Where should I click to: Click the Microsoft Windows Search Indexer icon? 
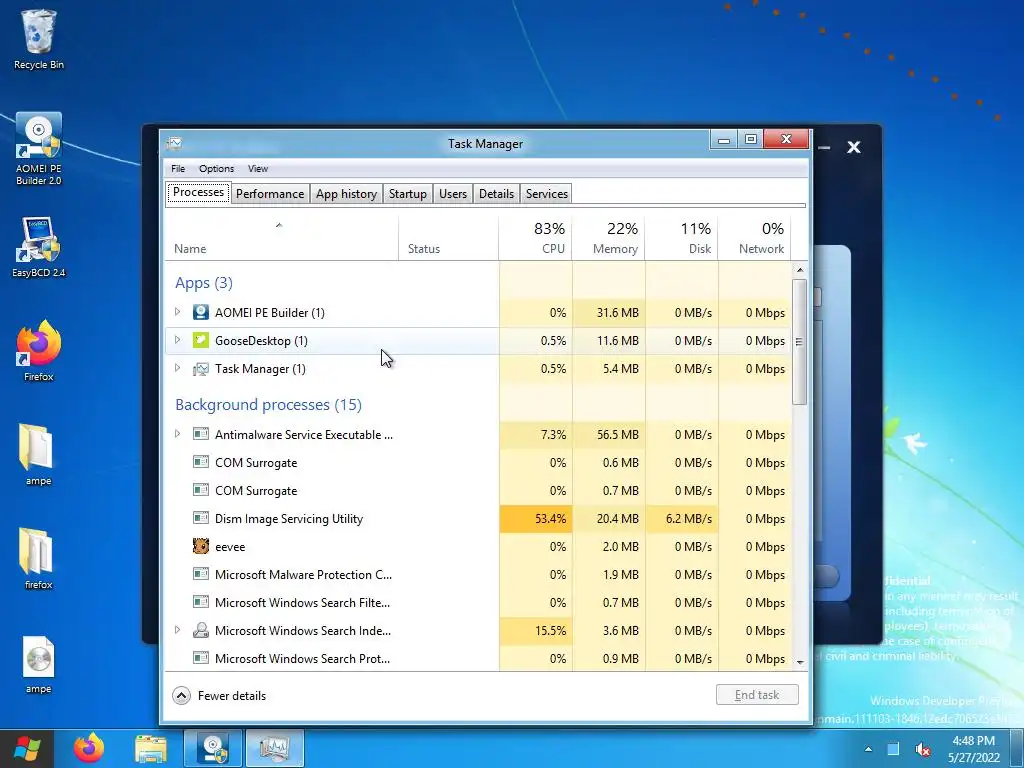click(x=200, y=630)
